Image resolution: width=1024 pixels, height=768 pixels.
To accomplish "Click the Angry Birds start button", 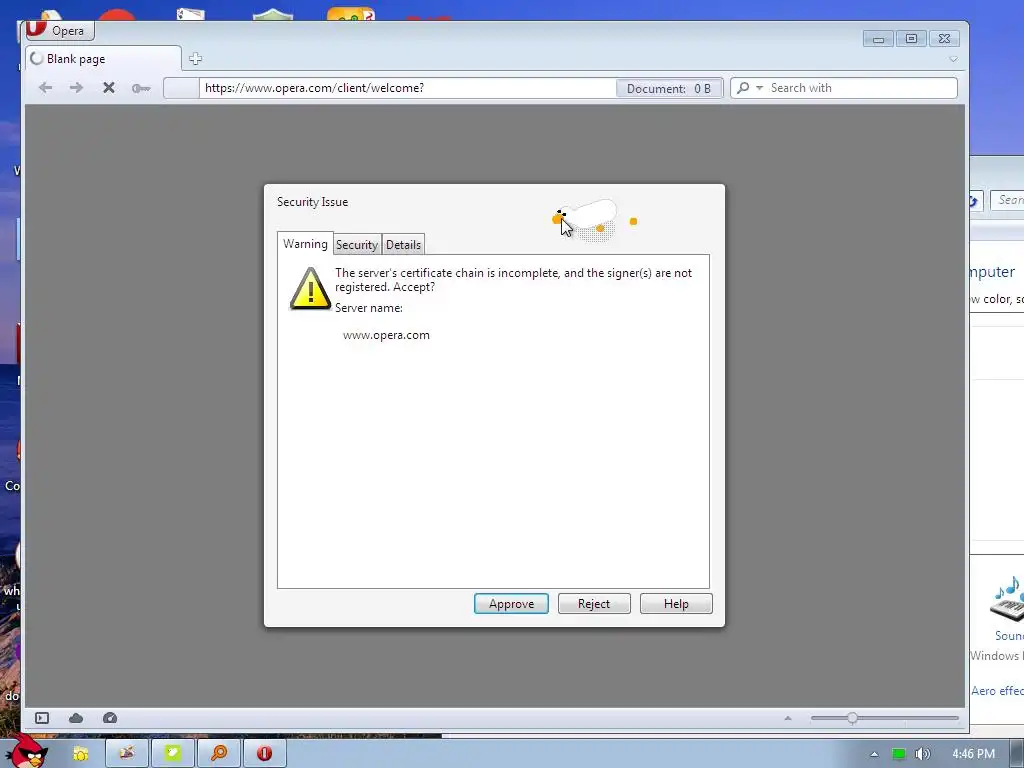I will pyautogui.click(x=25, y=752).
